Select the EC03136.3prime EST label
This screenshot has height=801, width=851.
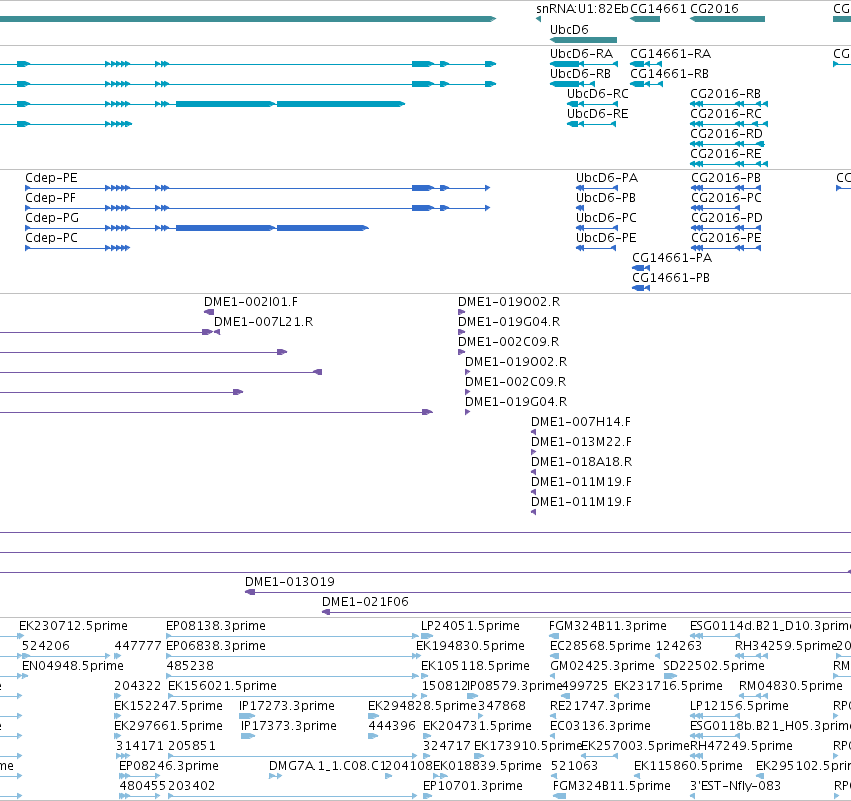[x=600, y=727]
